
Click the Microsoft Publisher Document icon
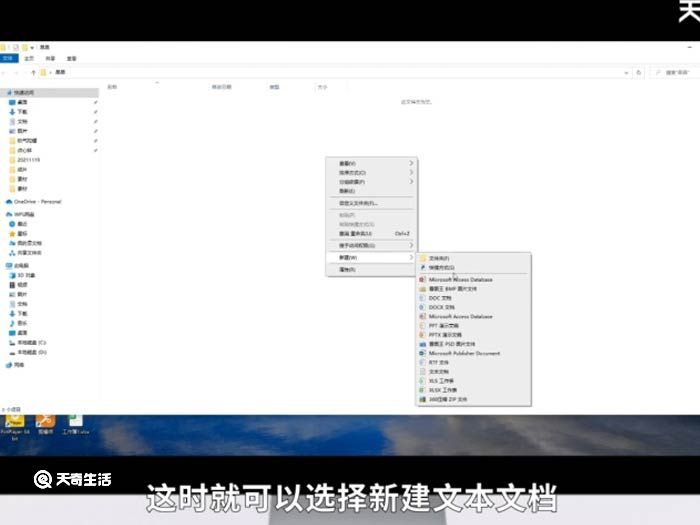coord(422,353)
